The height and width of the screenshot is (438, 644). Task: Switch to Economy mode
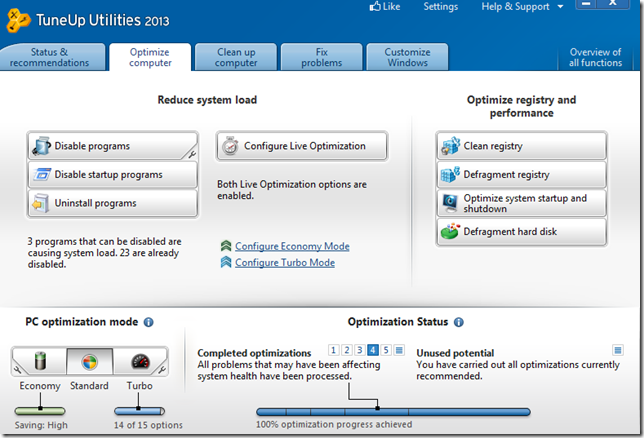click(x=40, y=361)
